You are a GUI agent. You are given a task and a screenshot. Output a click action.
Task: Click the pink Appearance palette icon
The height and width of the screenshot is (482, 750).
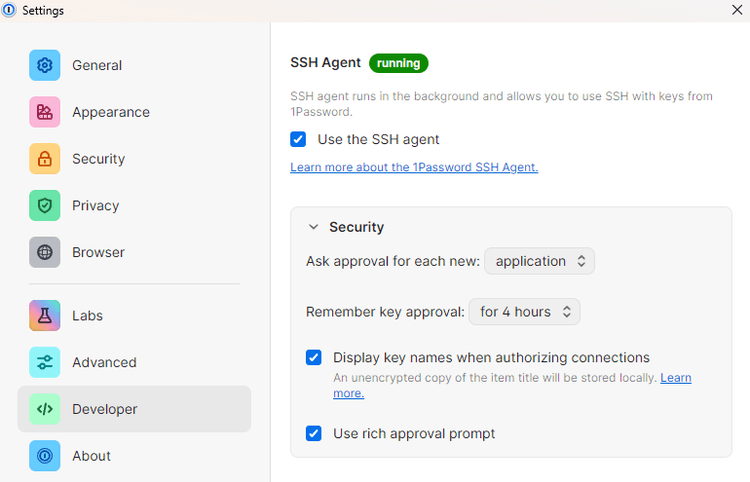(44, 112)
